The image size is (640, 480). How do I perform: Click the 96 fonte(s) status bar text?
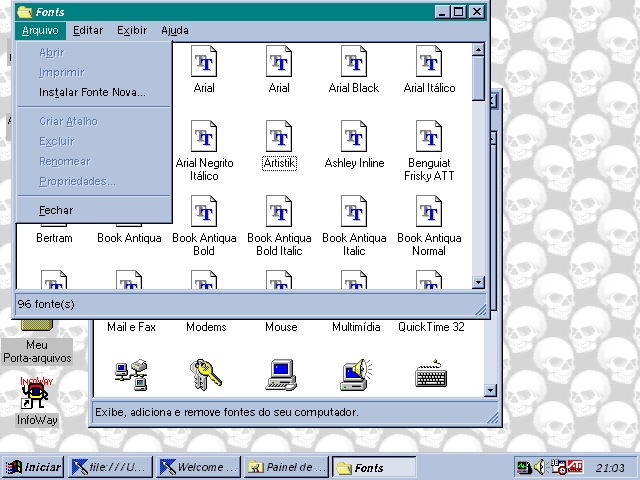46,304
